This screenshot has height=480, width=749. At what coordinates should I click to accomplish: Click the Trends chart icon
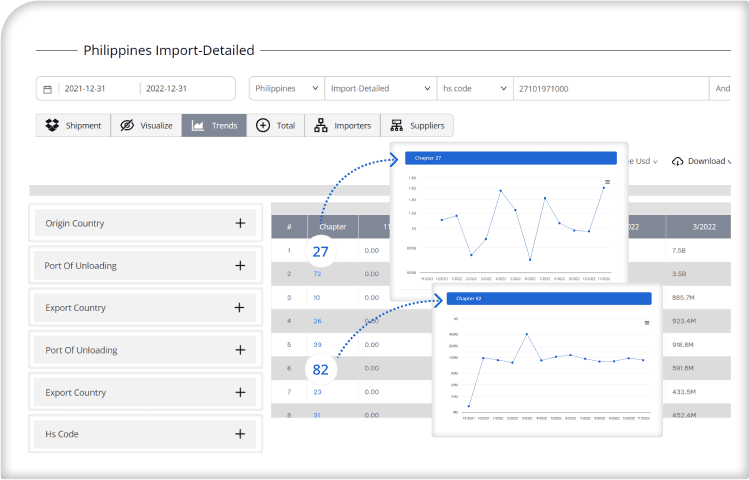(x=198, y=126)
